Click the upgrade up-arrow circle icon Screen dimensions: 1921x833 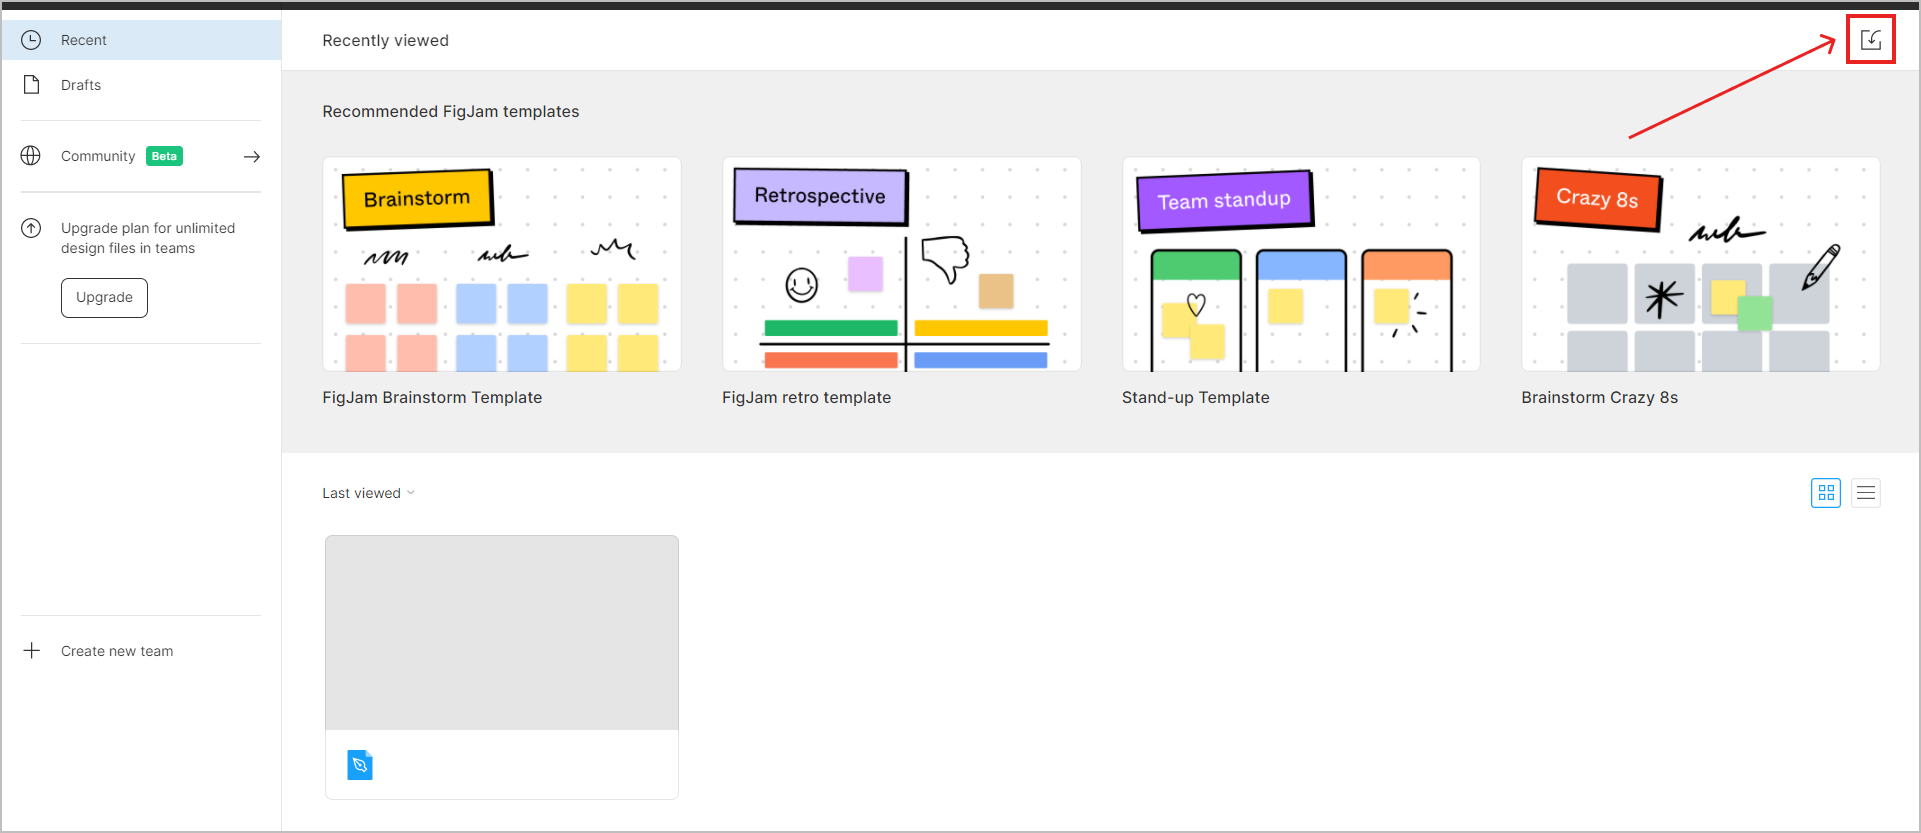coord(31,228)
